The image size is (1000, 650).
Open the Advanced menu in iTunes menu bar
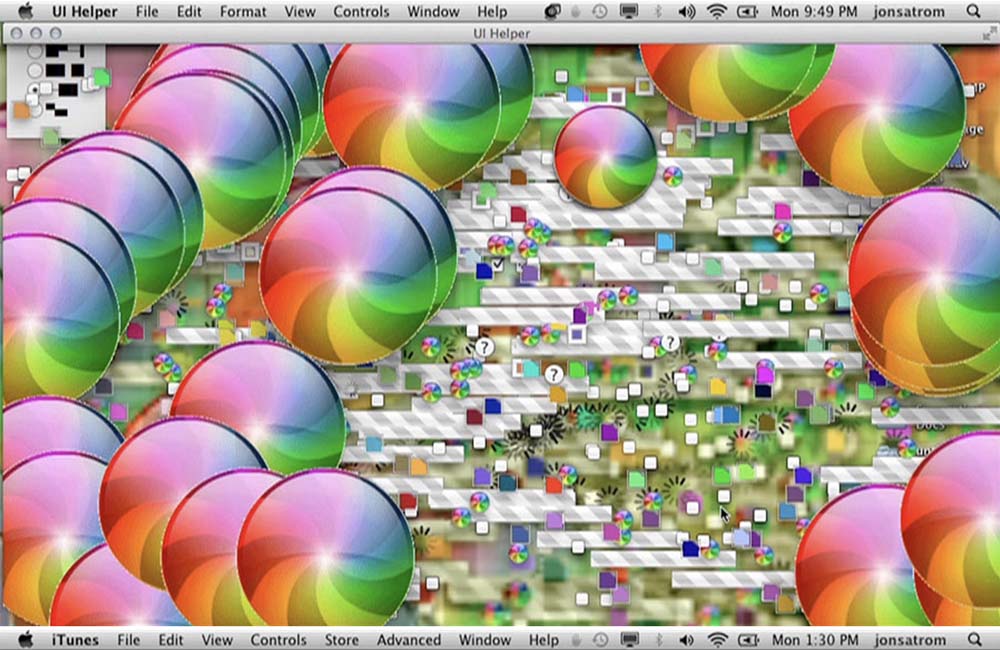(409, 640)
